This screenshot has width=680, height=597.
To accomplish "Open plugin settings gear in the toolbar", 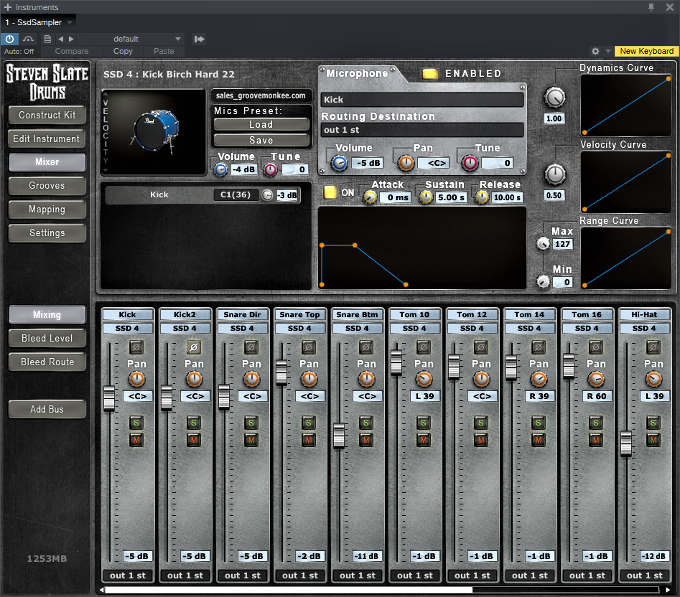I will 595,51.
